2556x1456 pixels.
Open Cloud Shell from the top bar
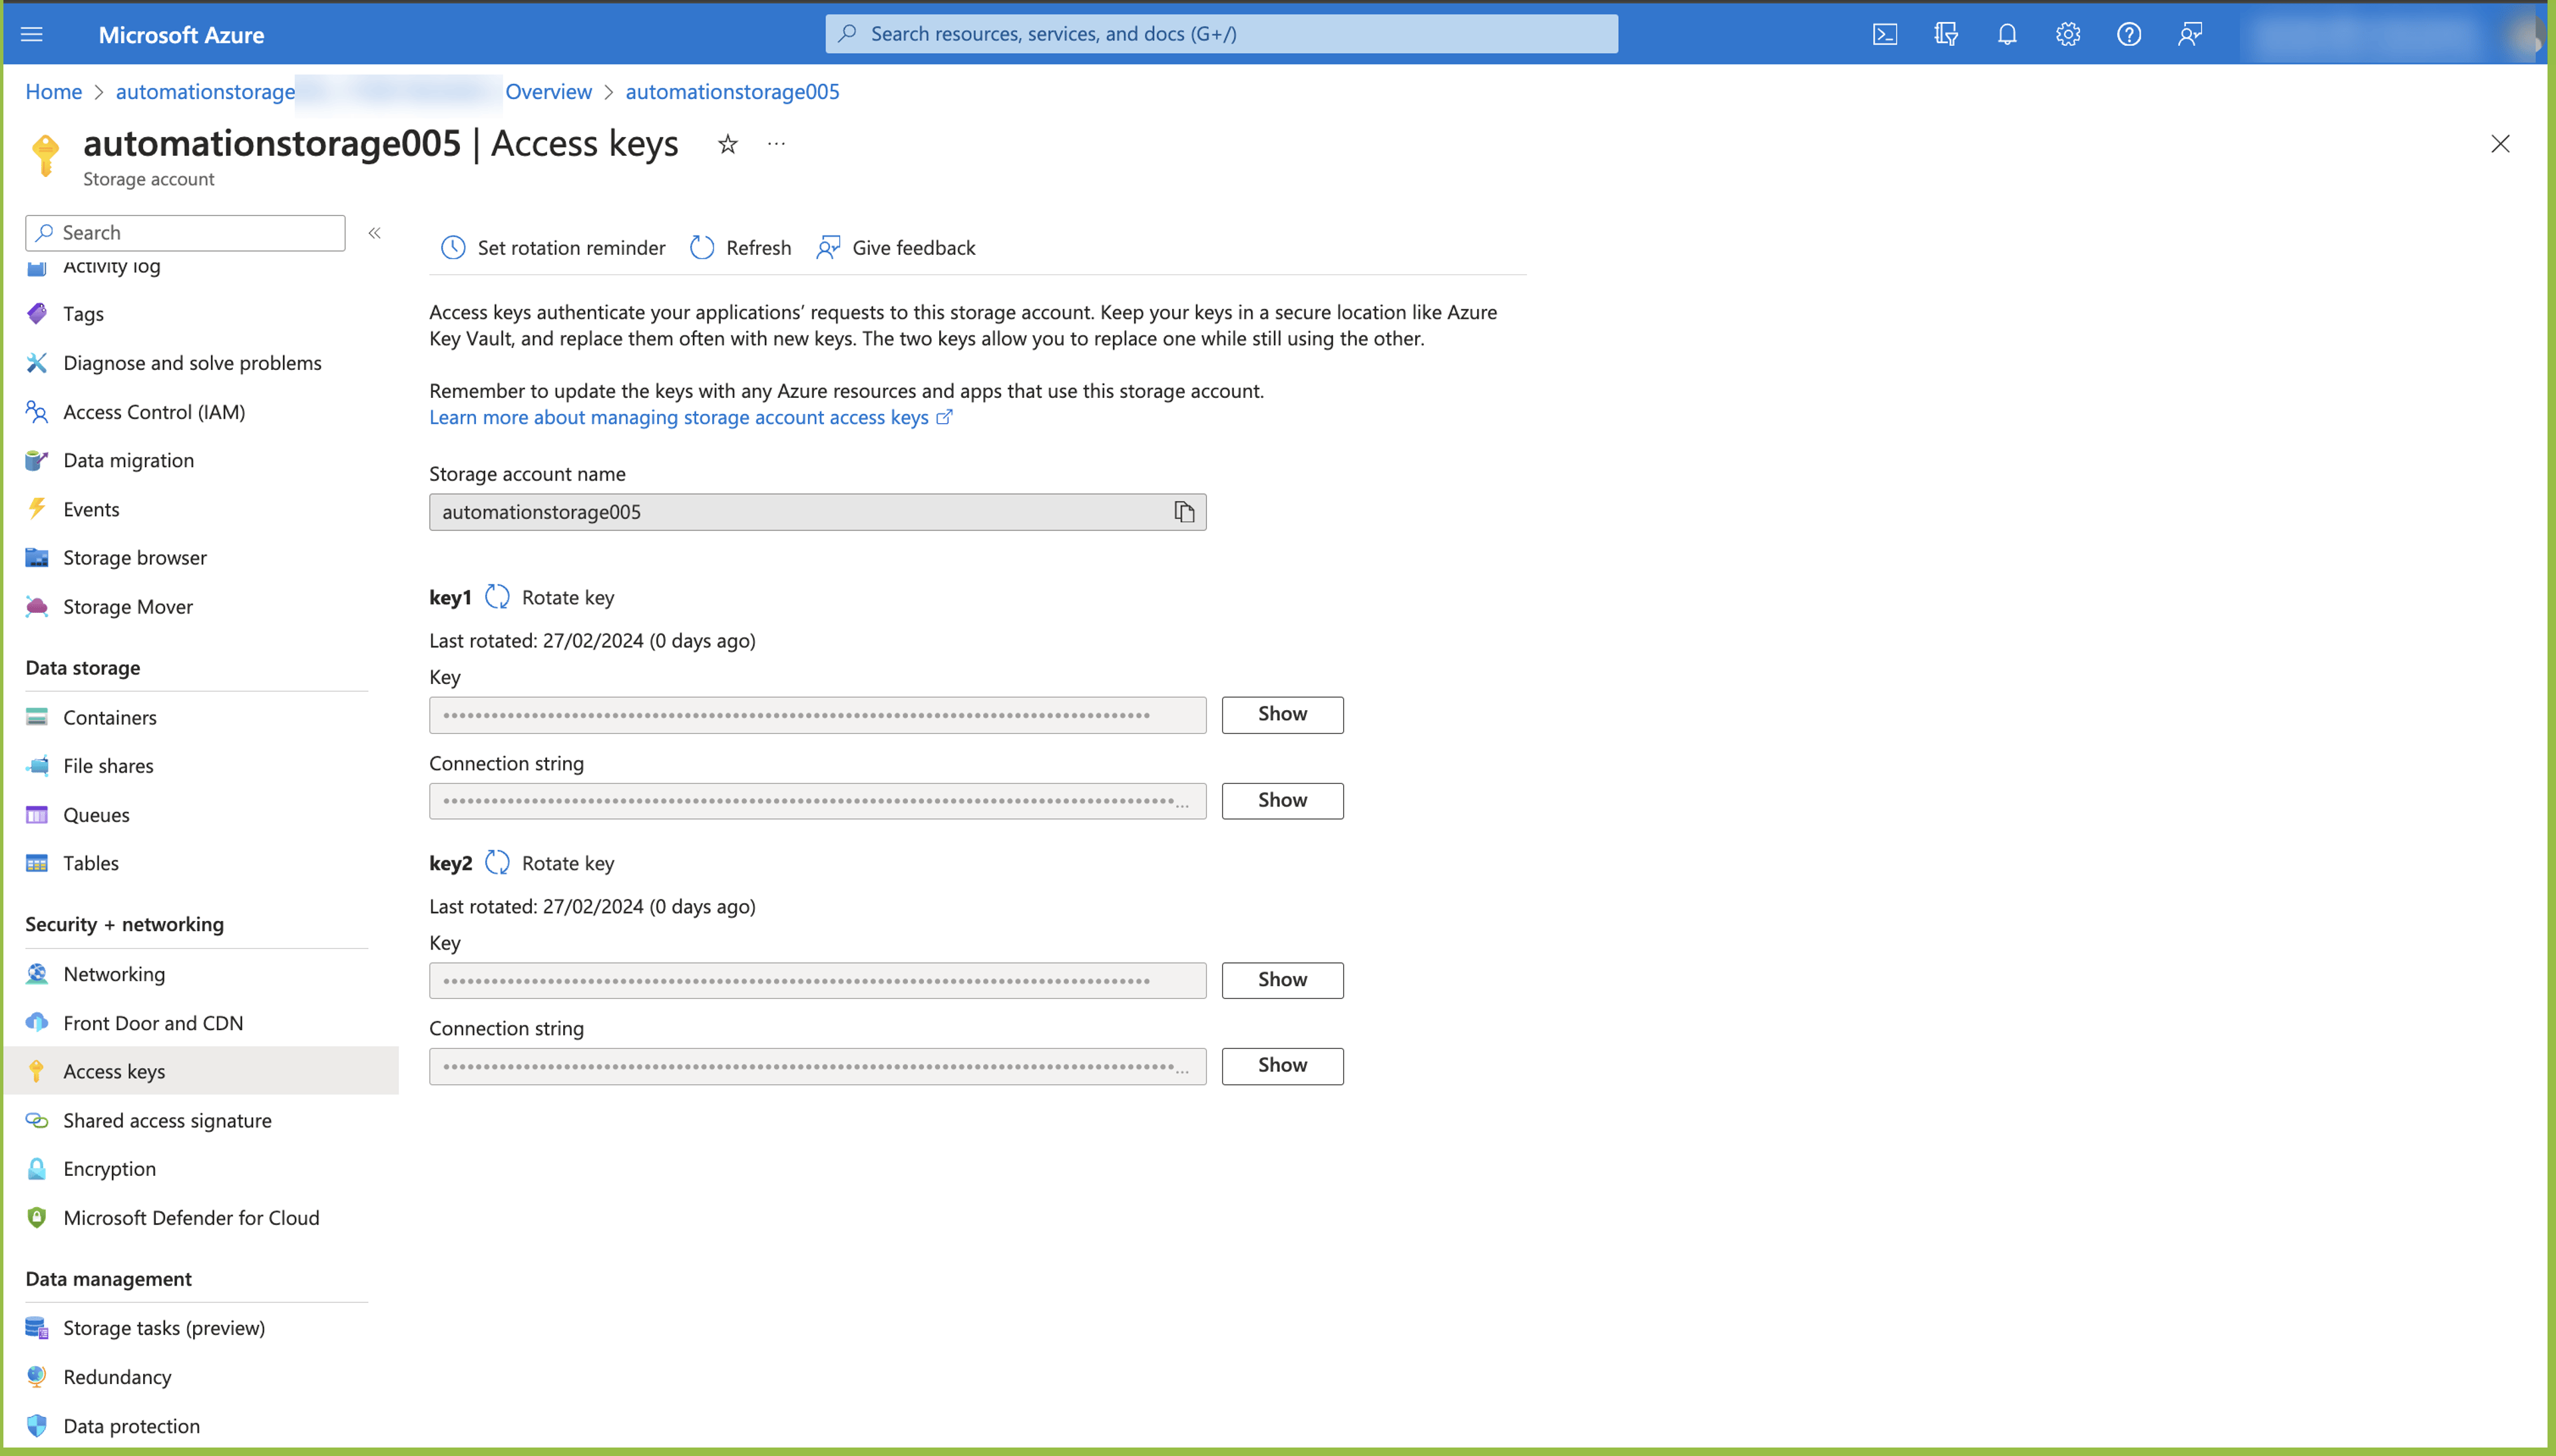point(1884,34)
